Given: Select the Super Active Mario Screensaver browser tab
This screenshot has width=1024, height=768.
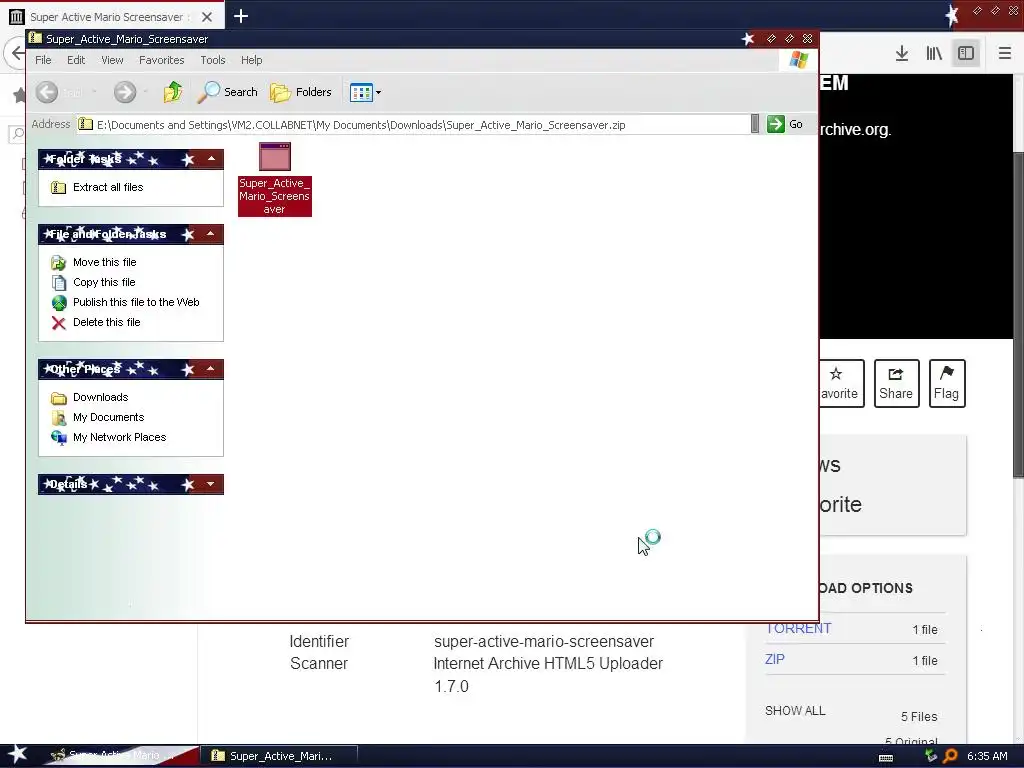Looking at the screenshot, I should (x=112, y=17).
